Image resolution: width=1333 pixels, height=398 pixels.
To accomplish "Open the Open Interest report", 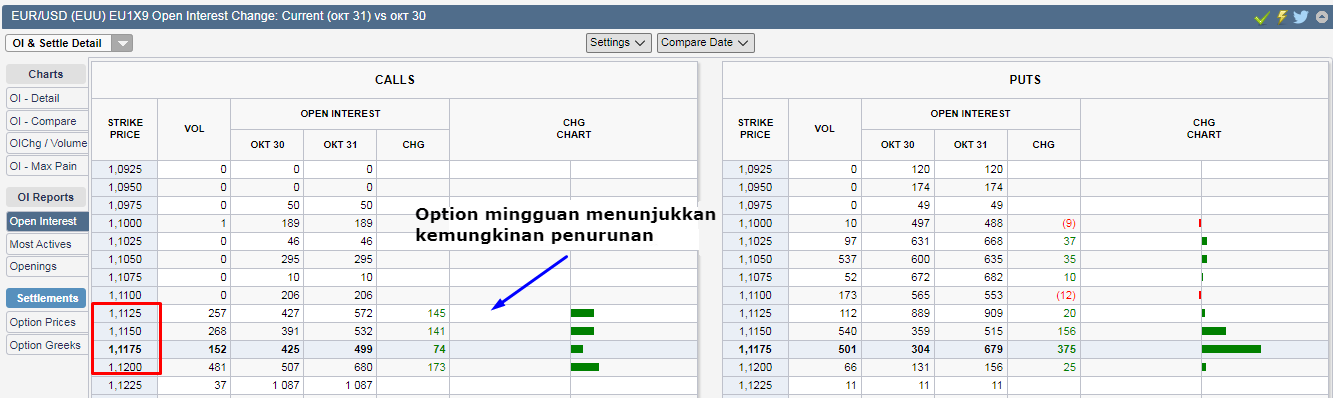I will [x=47, y=221].
